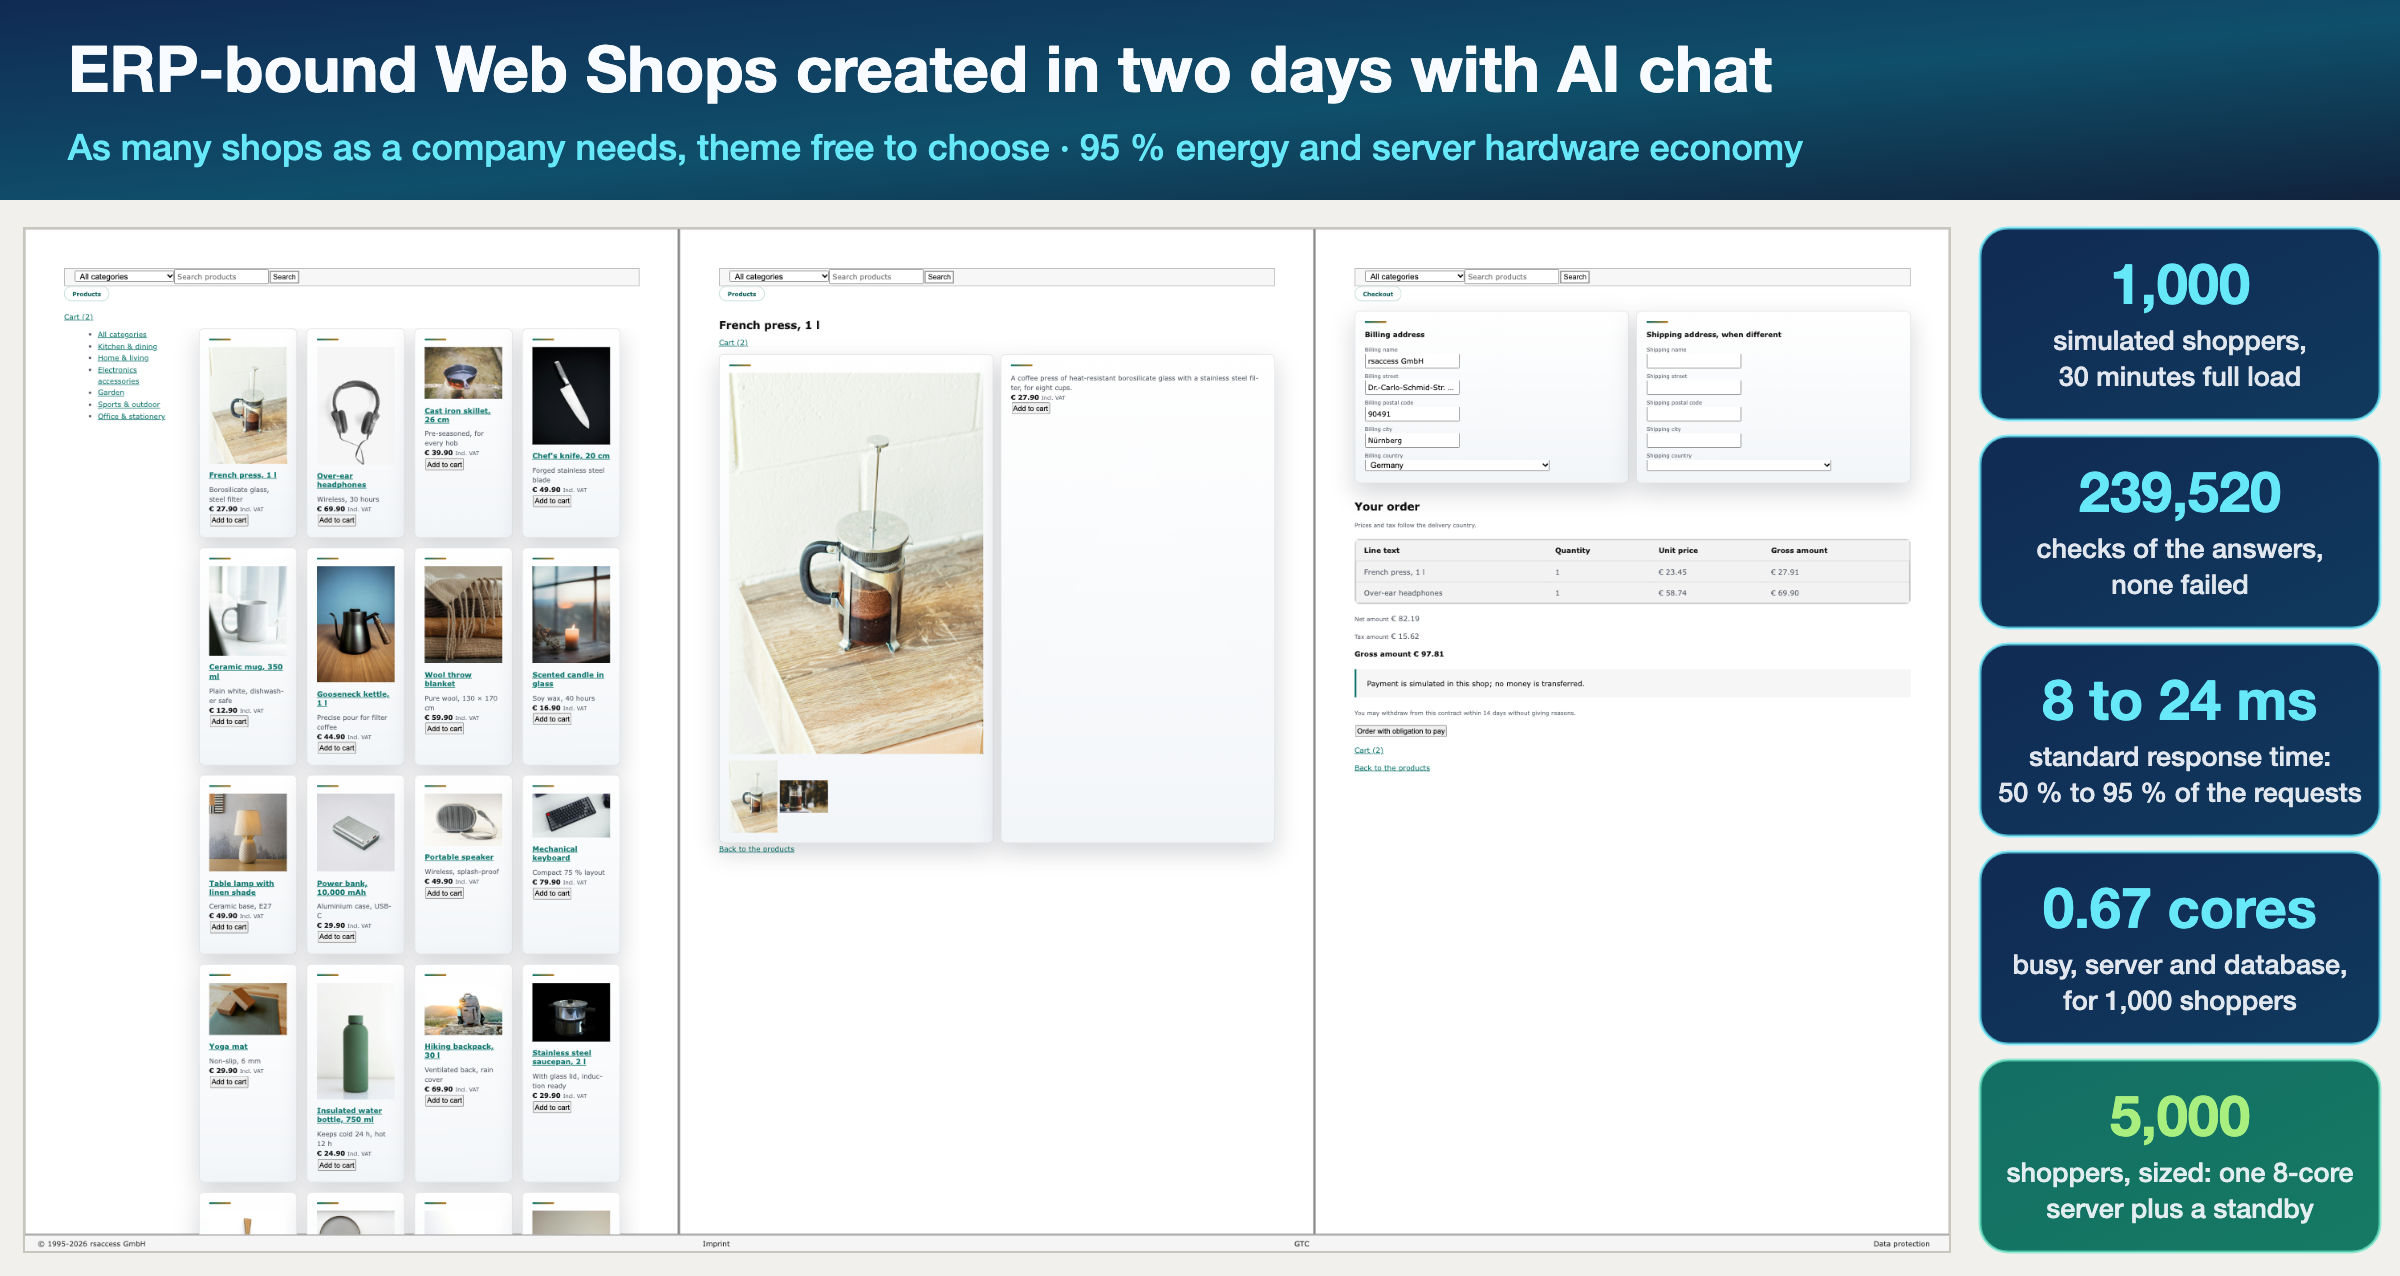
Task: Open the Imprint footer link
Action: click(x=716, y=1244)
